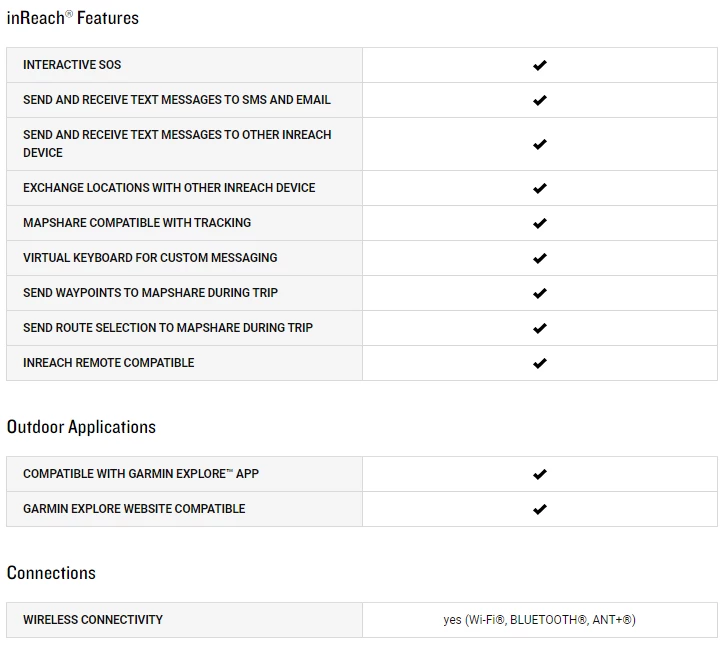Click the Wi-Fi, Bluetooth, ANT+ value text
The image size is (724, 651).
pos(539,620)
